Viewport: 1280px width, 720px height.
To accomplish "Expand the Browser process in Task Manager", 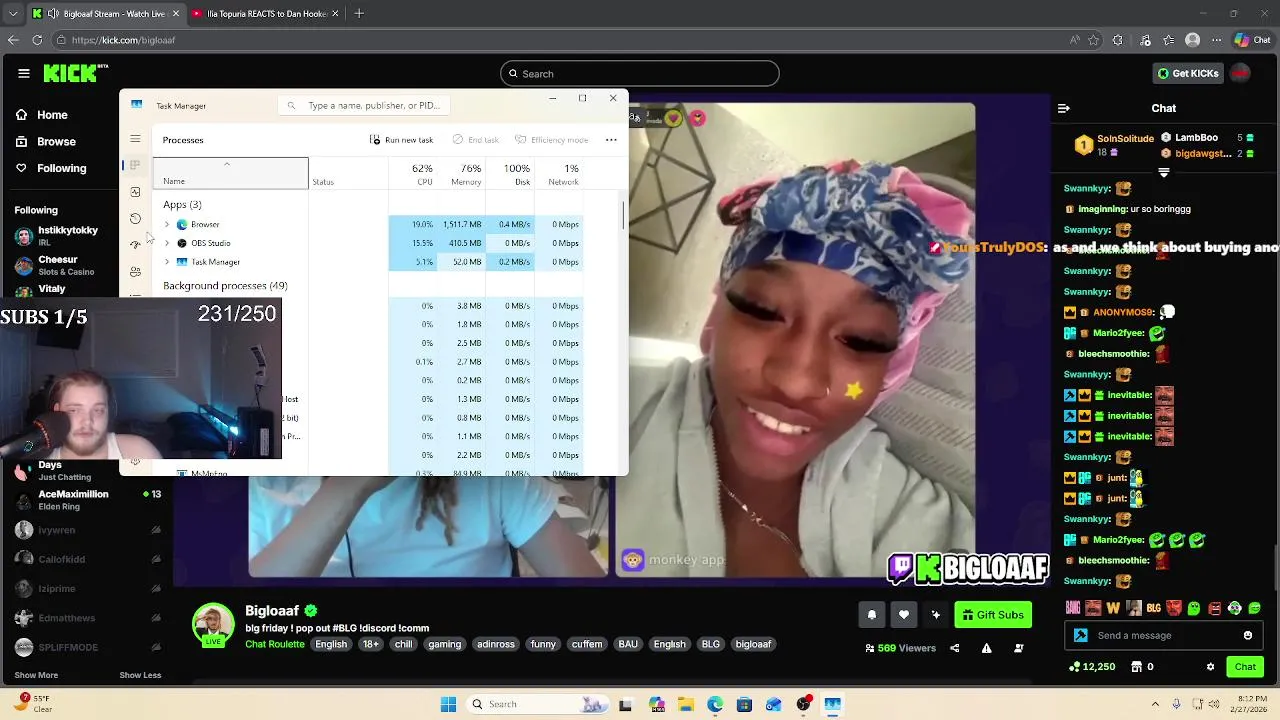I will point(167,224).
